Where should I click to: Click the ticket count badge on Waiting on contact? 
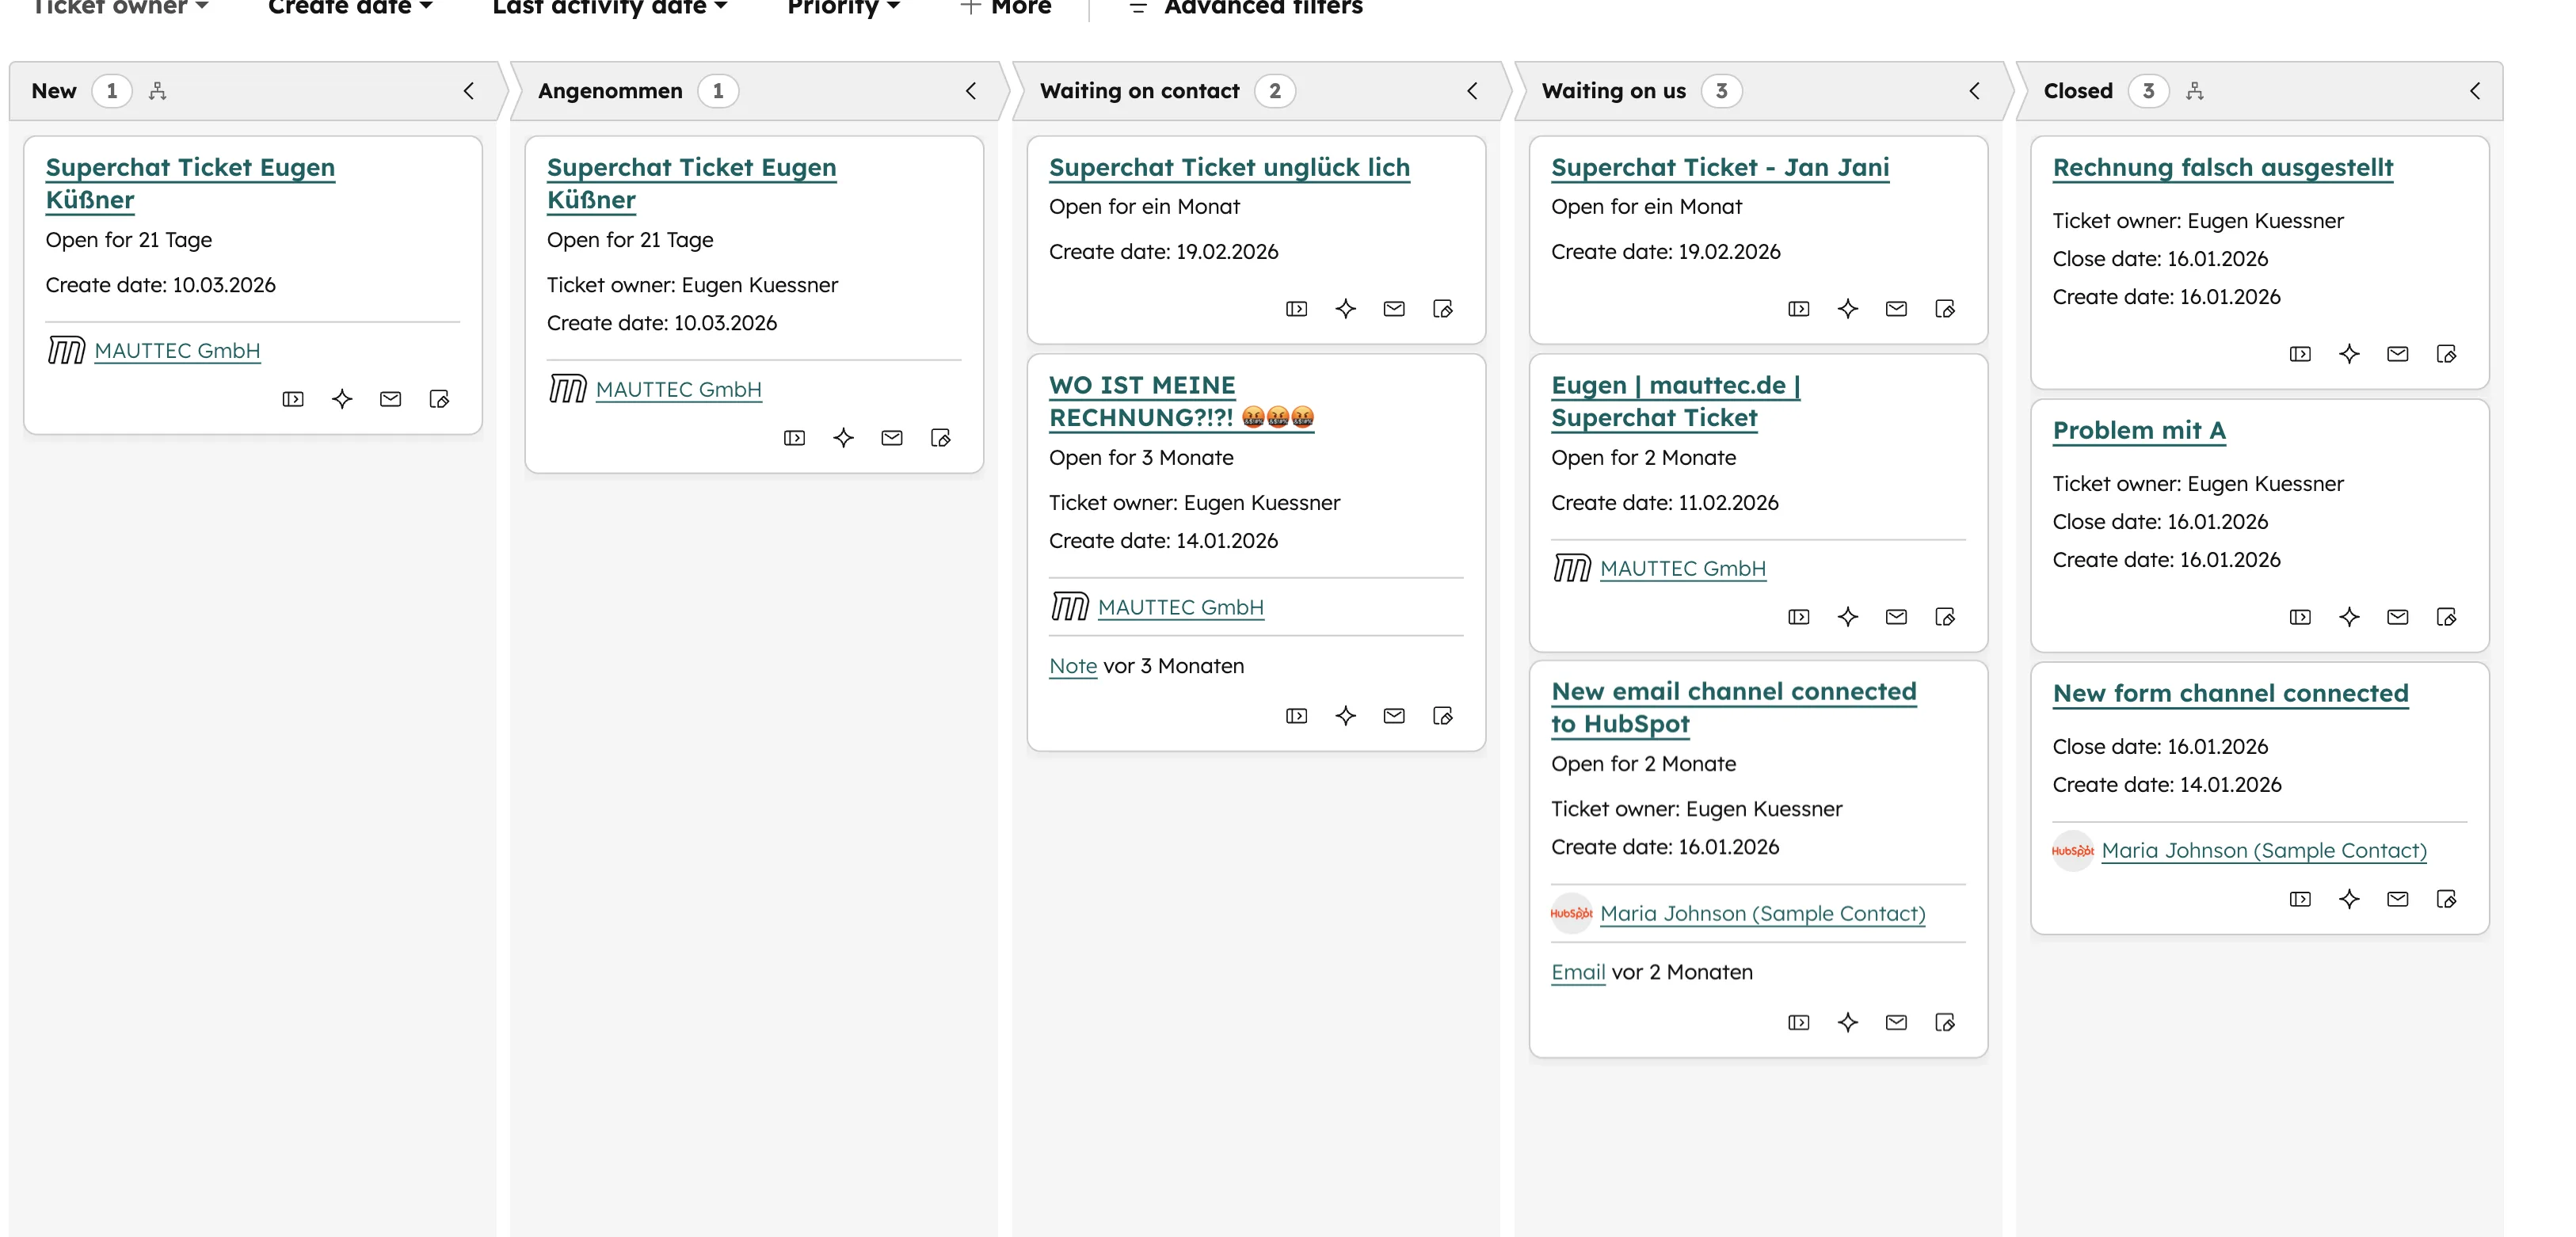tap(1276, 90)
